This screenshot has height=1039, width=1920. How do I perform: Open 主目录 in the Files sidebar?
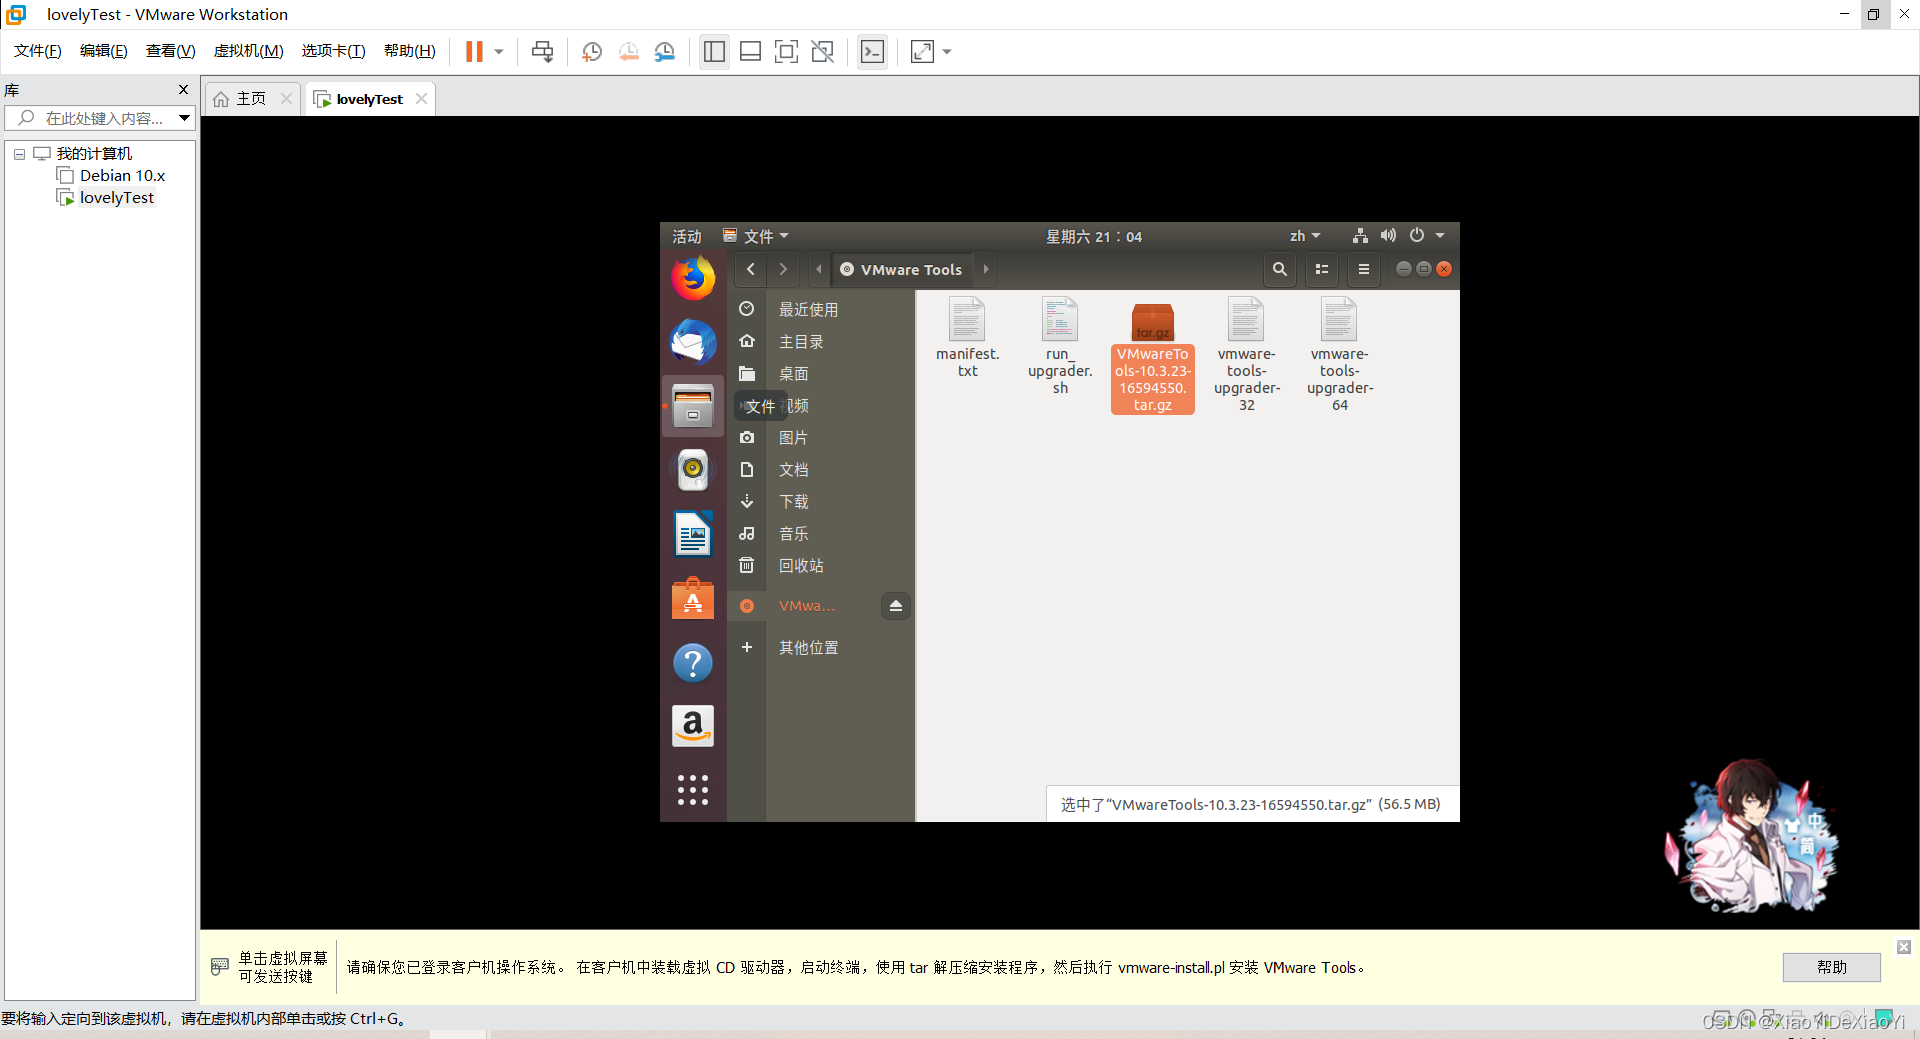point(821,342)
